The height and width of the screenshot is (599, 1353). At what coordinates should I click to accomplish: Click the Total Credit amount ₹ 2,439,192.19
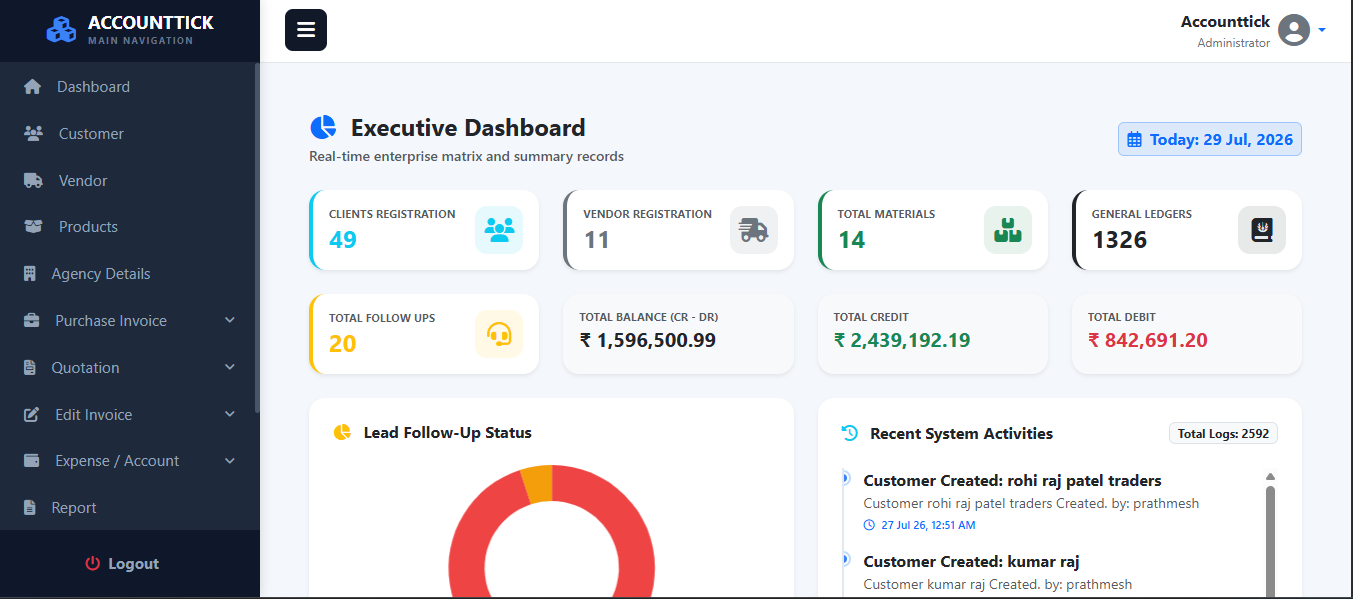point(902,340)
